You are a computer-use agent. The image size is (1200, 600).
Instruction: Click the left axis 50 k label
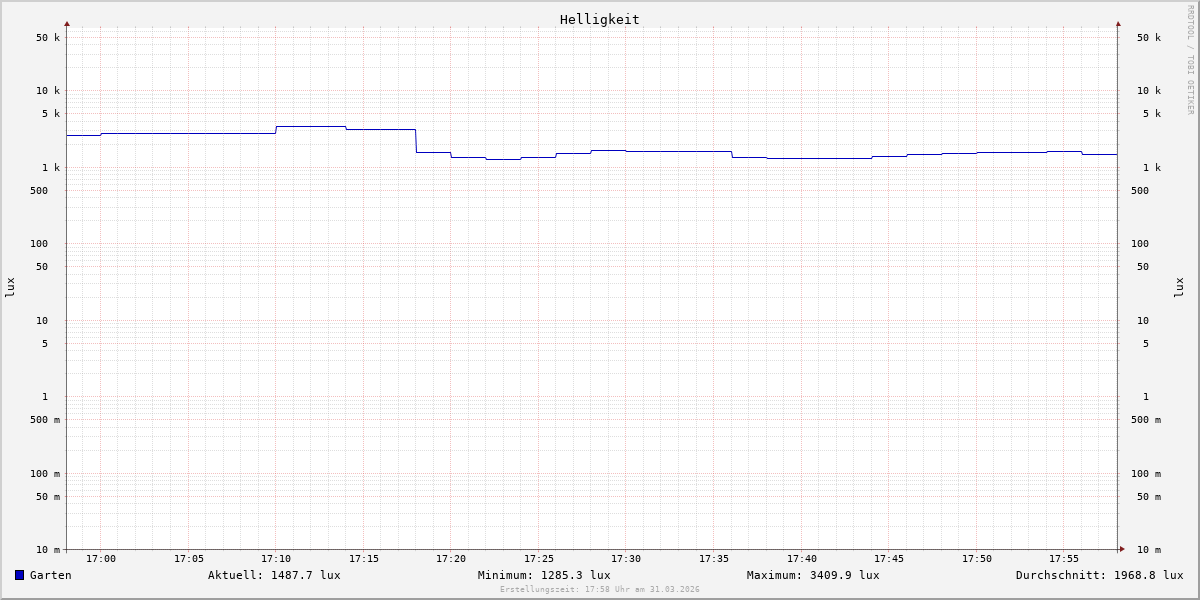(48, 38)
